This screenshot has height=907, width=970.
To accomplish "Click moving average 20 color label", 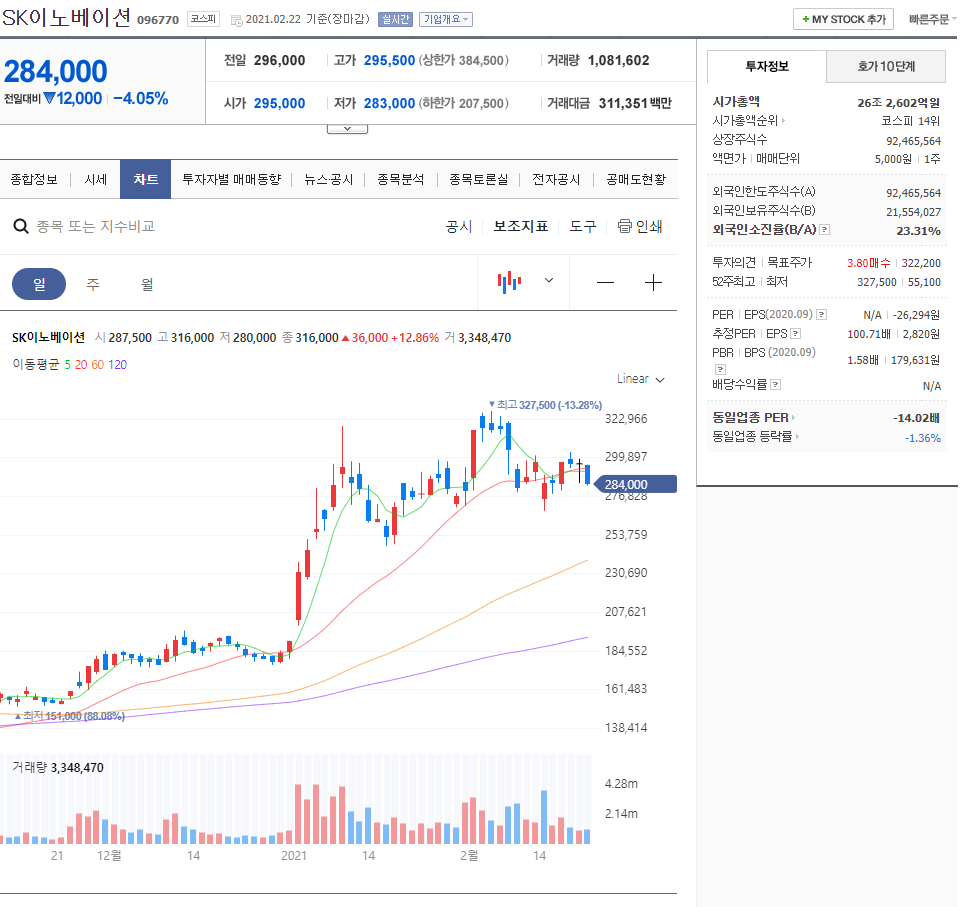I will (x=81, y=365).
